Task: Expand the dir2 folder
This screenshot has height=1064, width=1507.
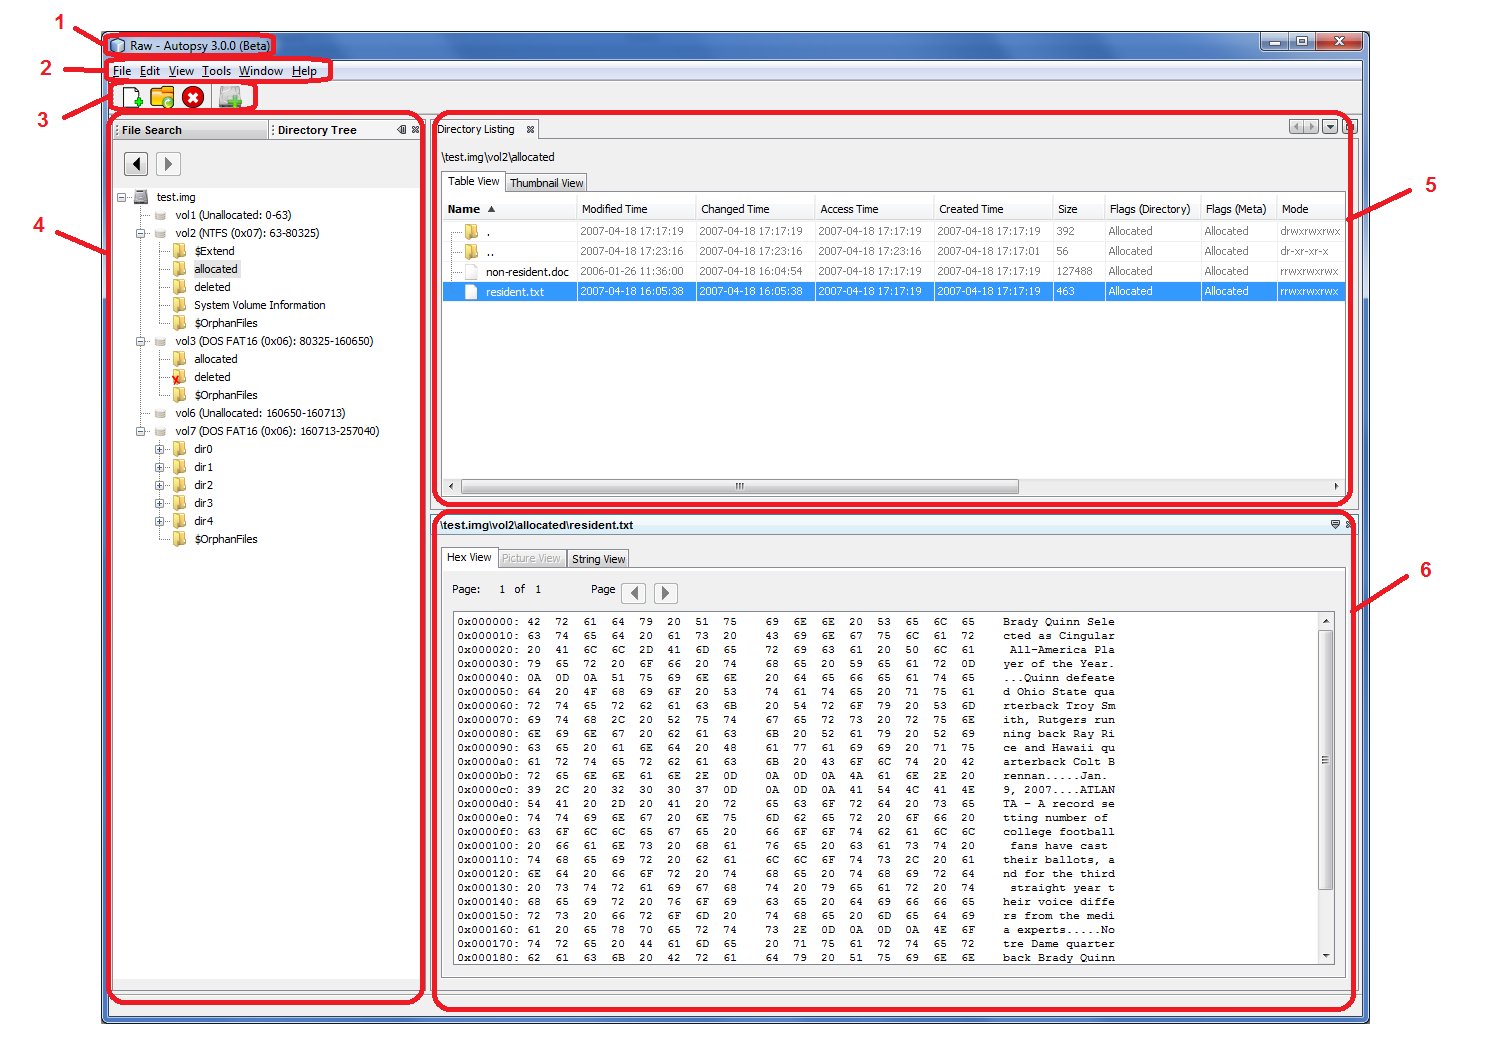Action: (160, 485)
